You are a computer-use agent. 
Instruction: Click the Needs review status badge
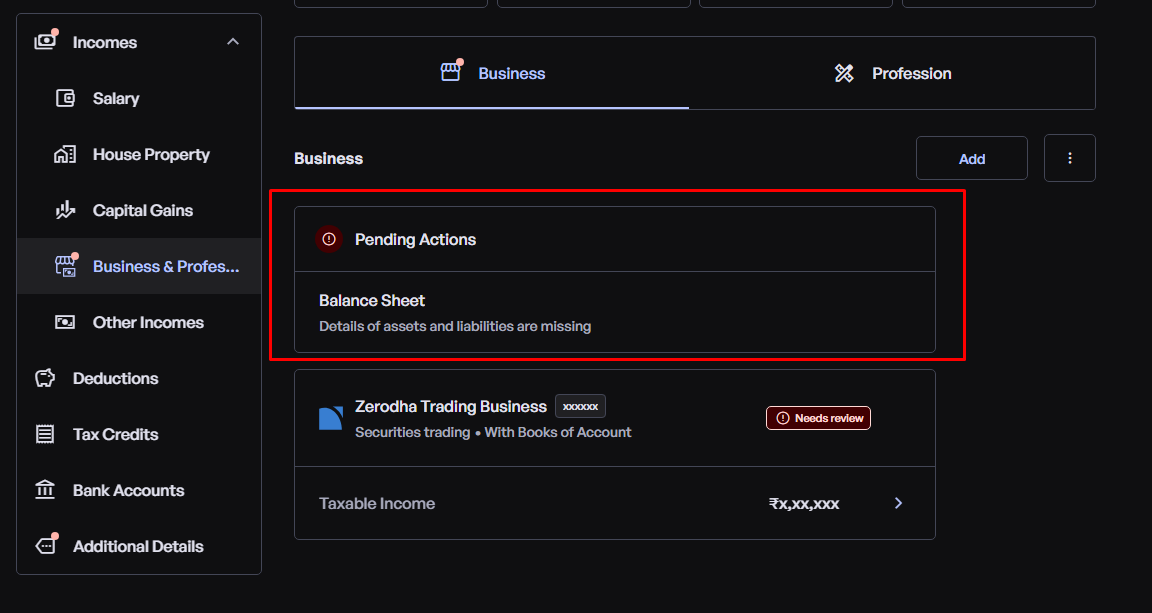[x=818, y=418]
